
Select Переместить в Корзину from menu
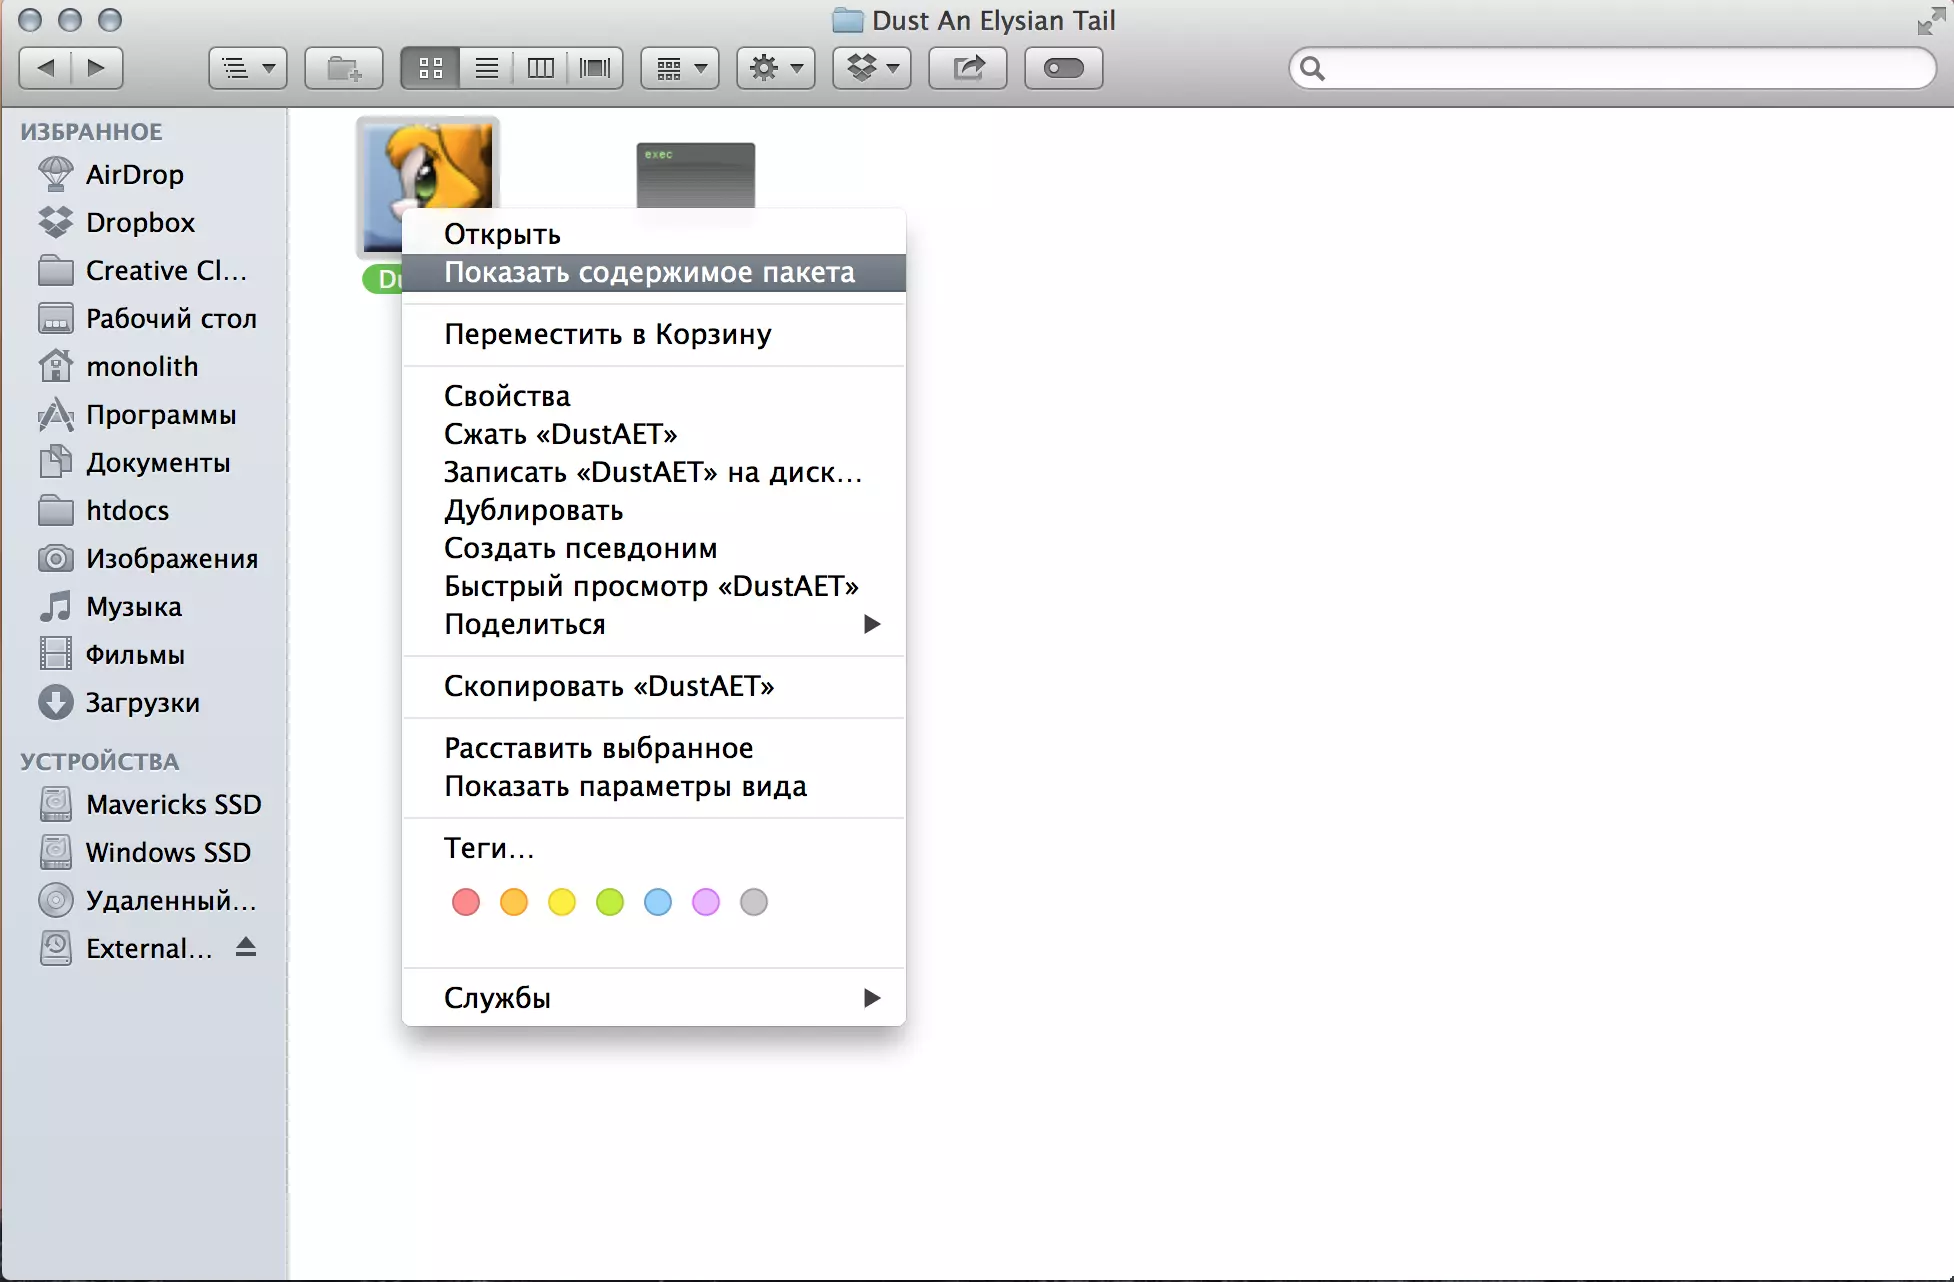(608, 334)
